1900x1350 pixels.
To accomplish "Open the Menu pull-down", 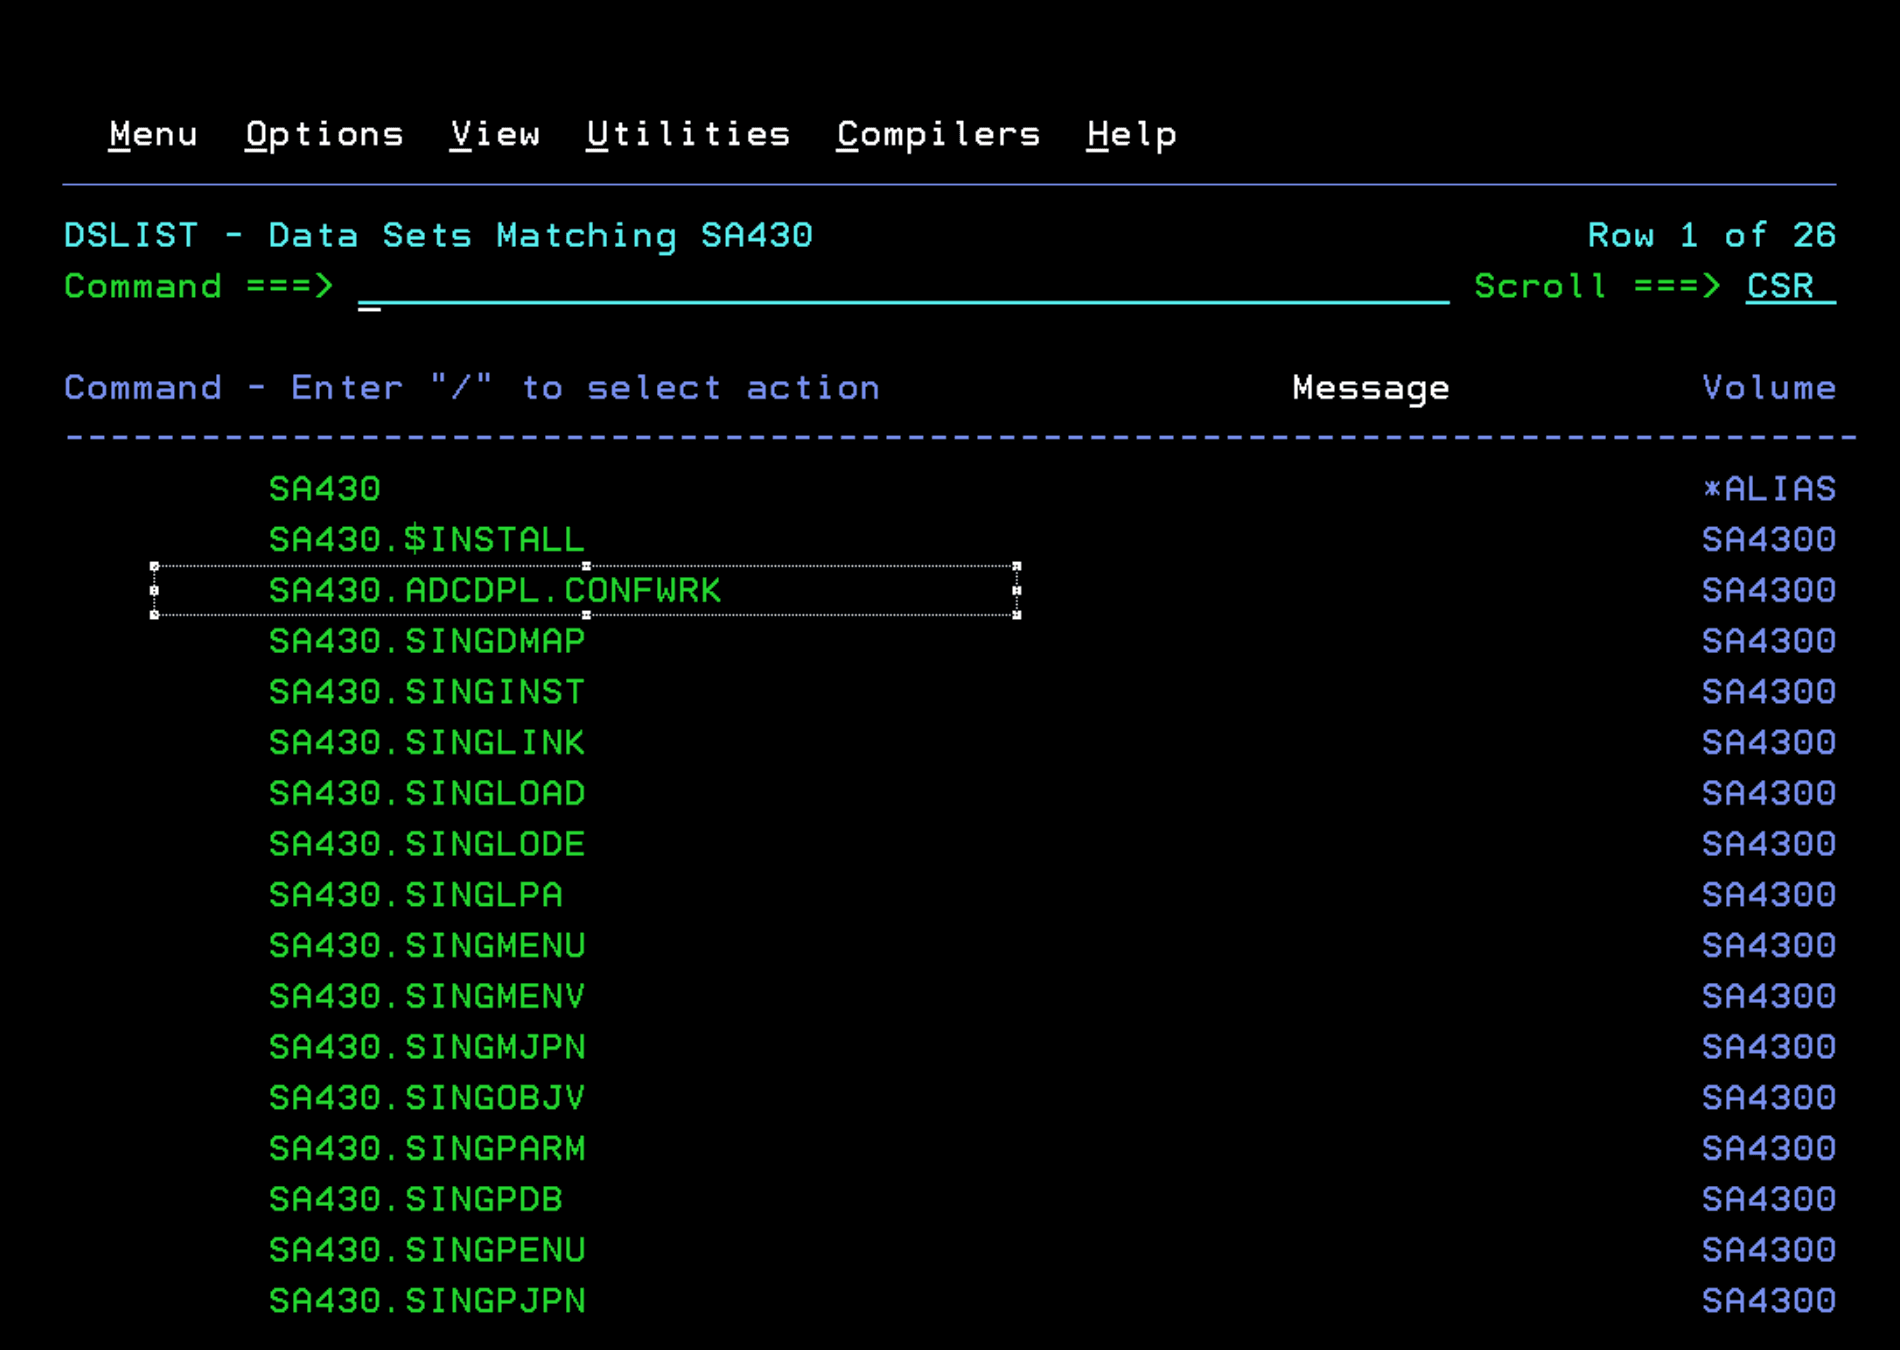I will pos(153,134).
